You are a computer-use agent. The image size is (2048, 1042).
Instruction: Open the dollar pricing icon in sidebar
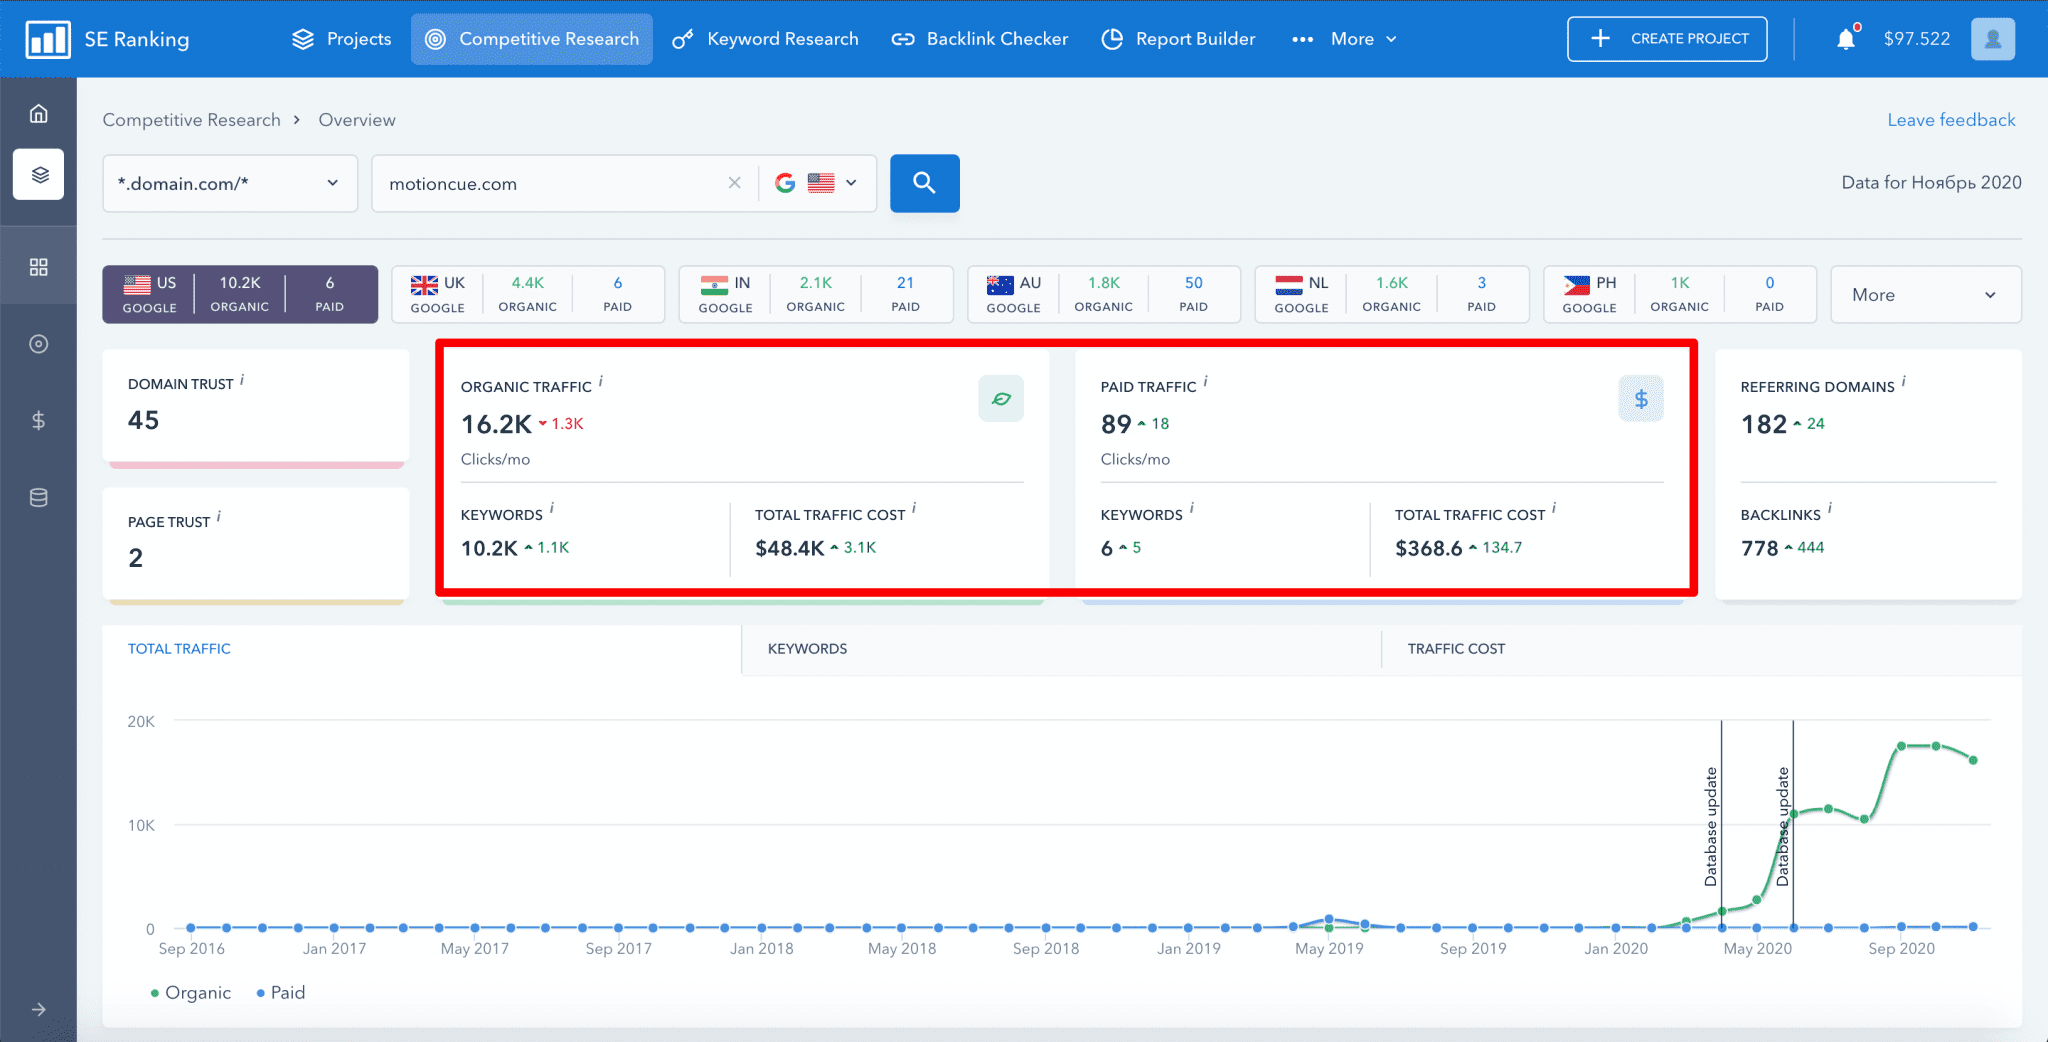pyautogui.click(x=38, y=420)
